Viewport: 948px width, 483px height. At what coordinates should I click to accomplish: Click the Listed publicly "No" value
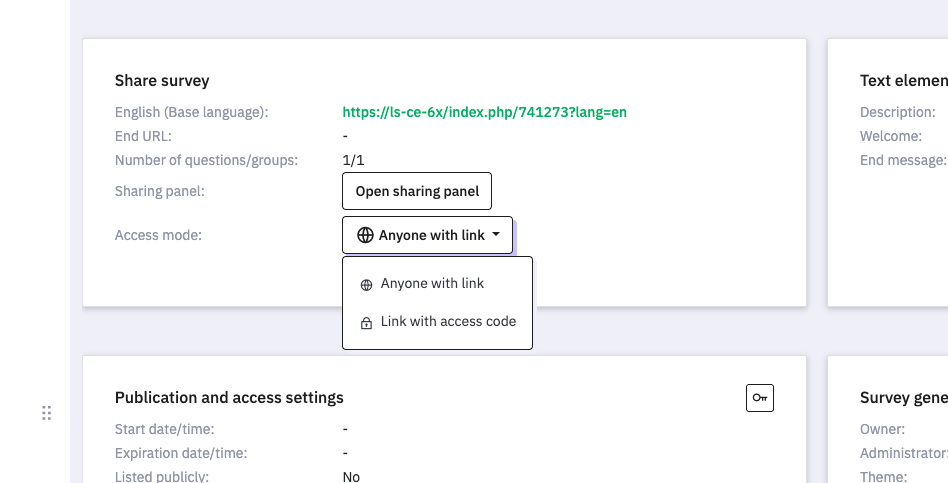click(x=351, y=477)
